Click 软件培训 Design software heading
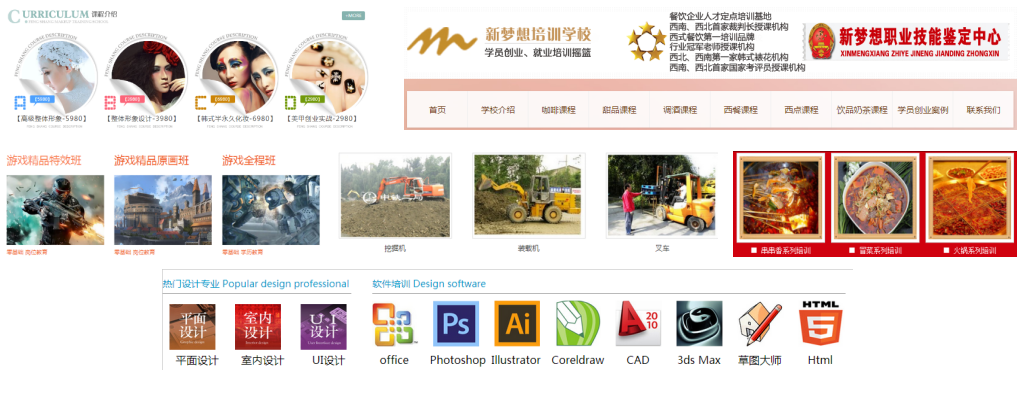Screen dimensions: 1028x393 click(x=429, y=283)
